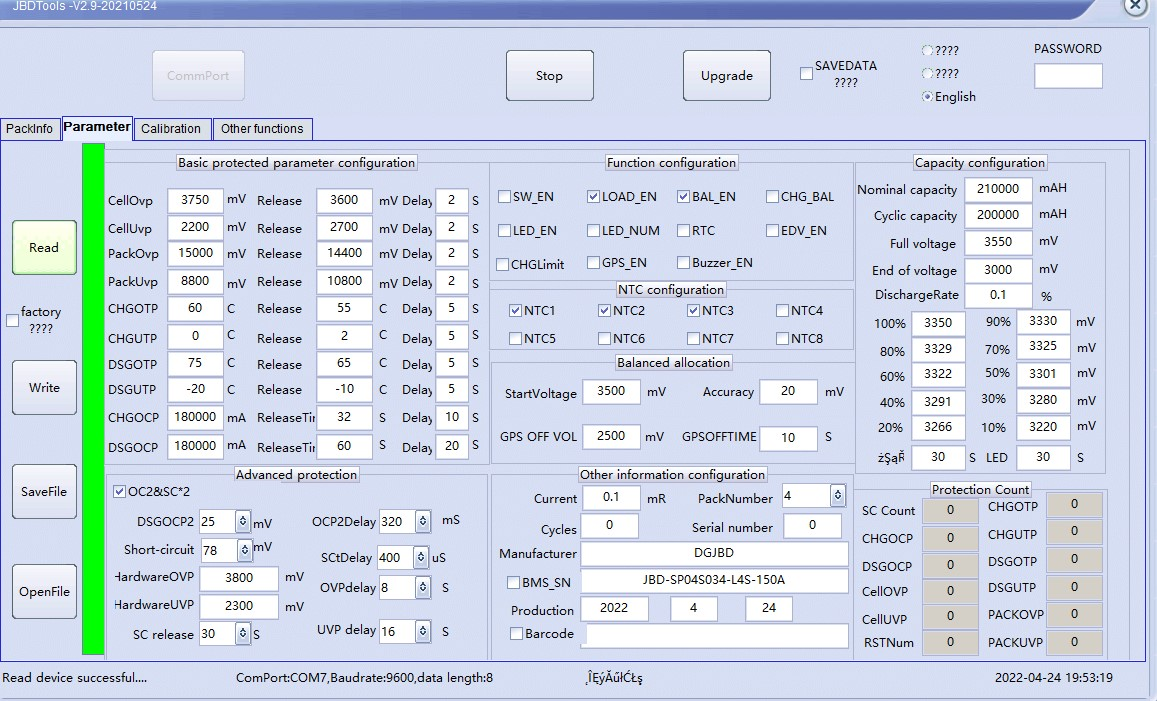Select the English language radio button
The height and width of the screenshot is (701, 1157).
click(927, 97)
